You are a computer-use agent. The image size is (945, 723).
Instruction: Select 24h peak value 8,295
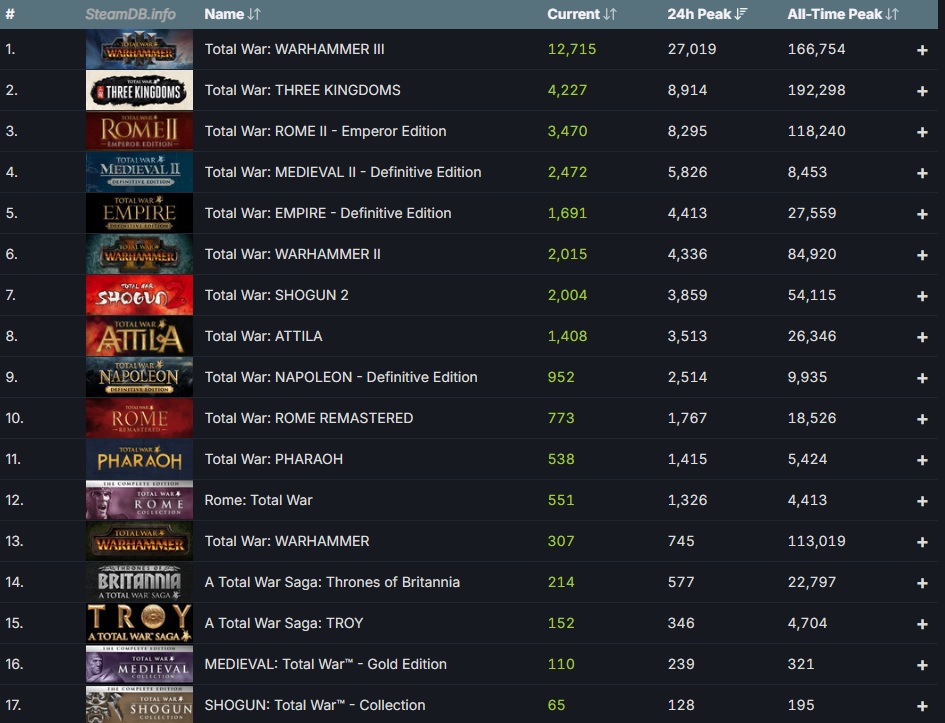(687, 131)
